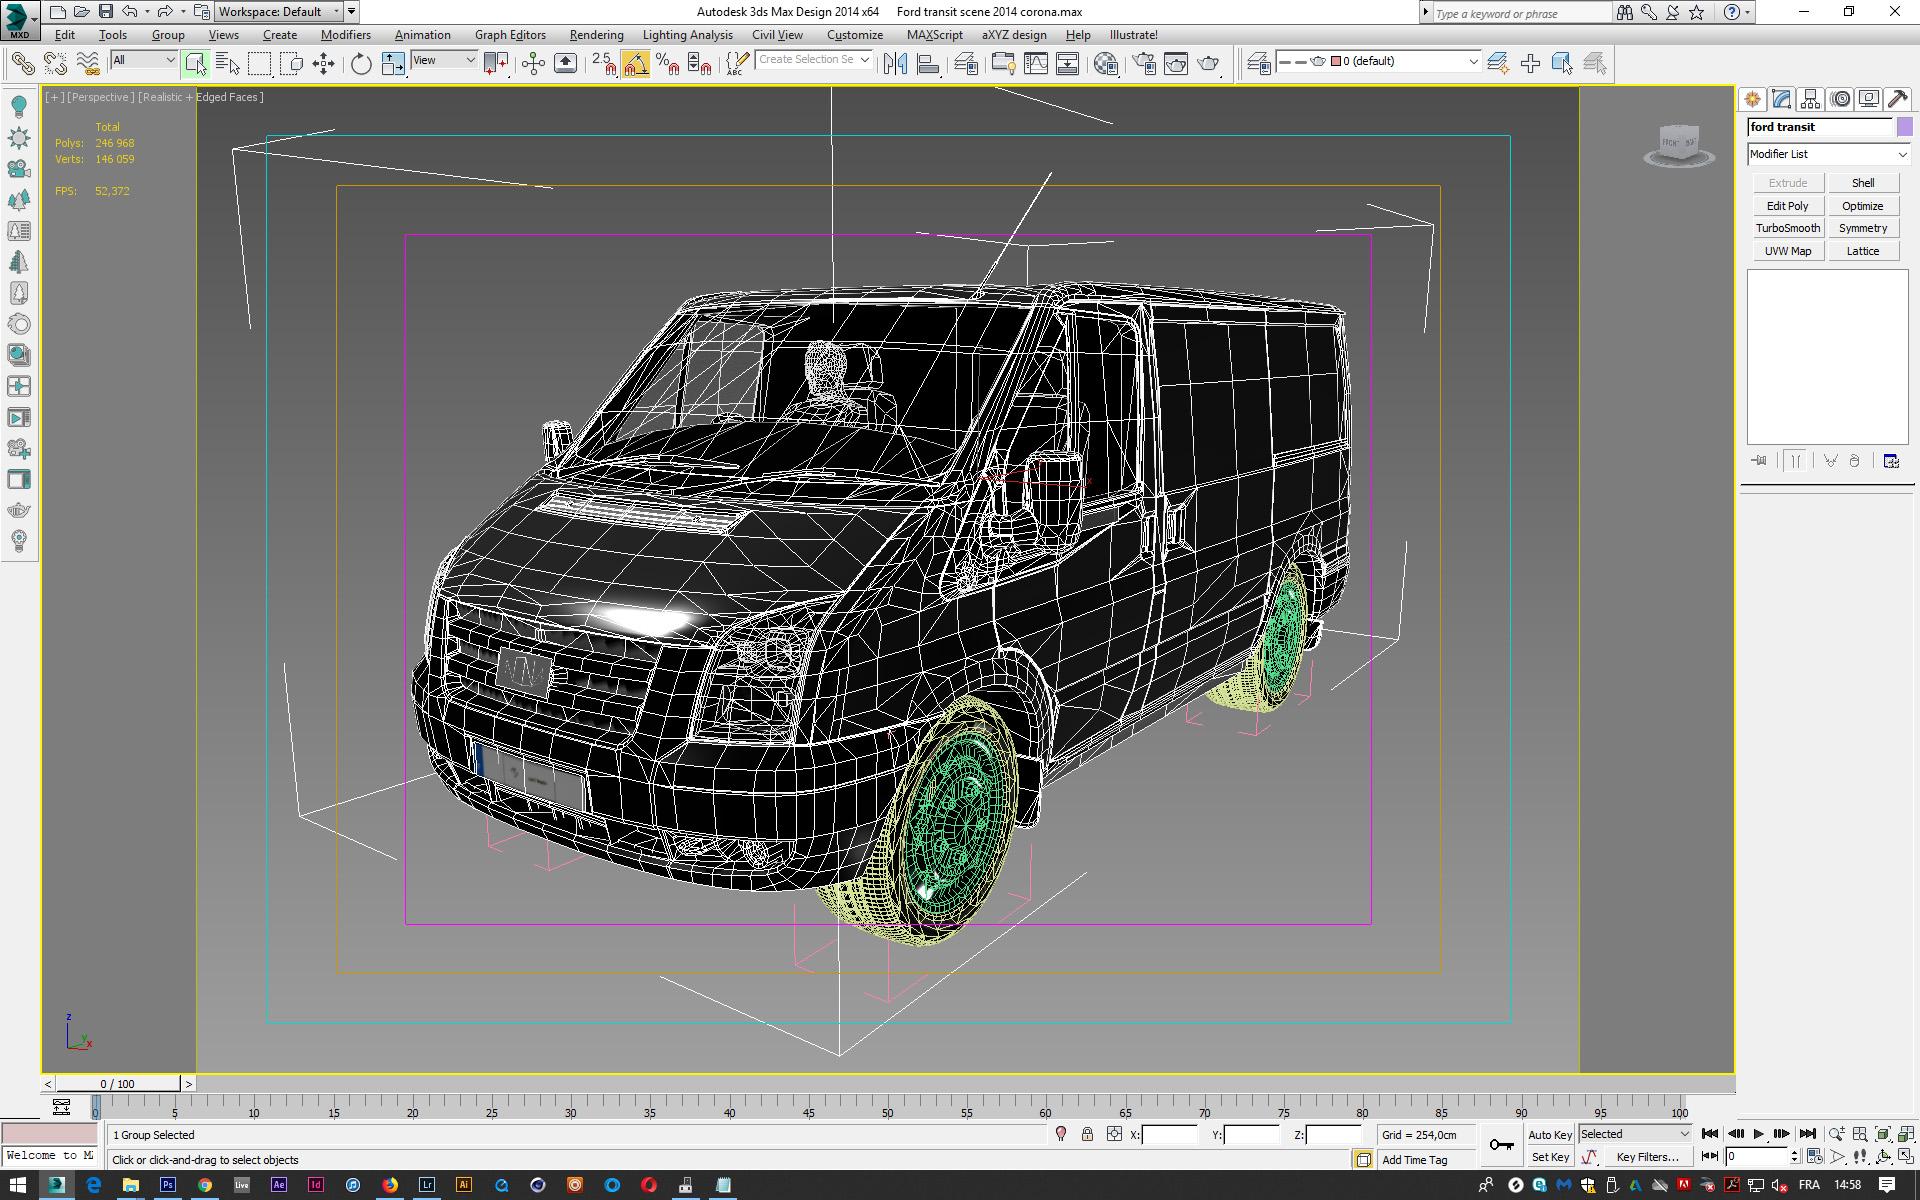Image resolution: width=1920 pixels, height=1200 pixels.
Task: Open the Rendering menu
Action: [x=596, y=35]
